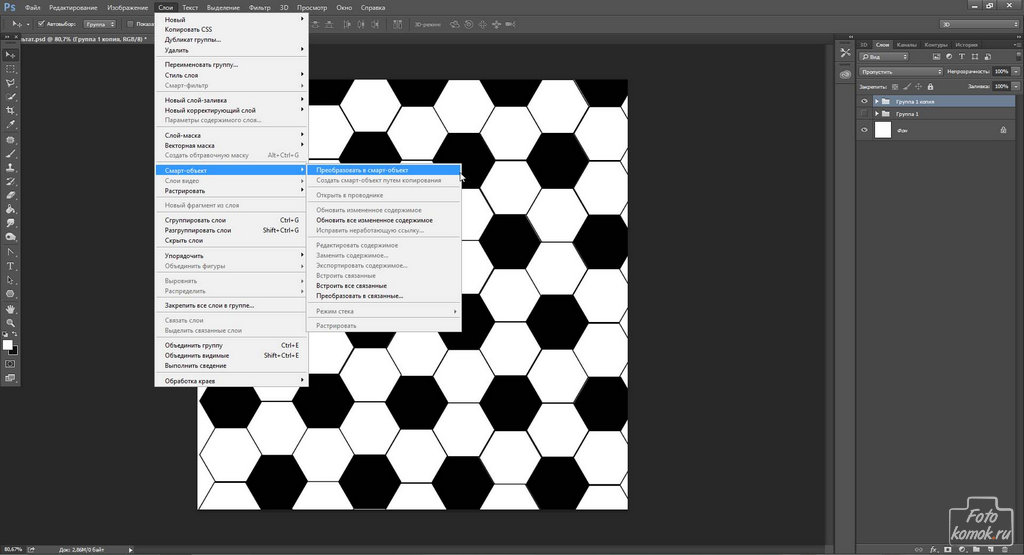Click the delete layer trash icon
The width and height of the screenshot is (1024, 555).
pos(1004,549)
